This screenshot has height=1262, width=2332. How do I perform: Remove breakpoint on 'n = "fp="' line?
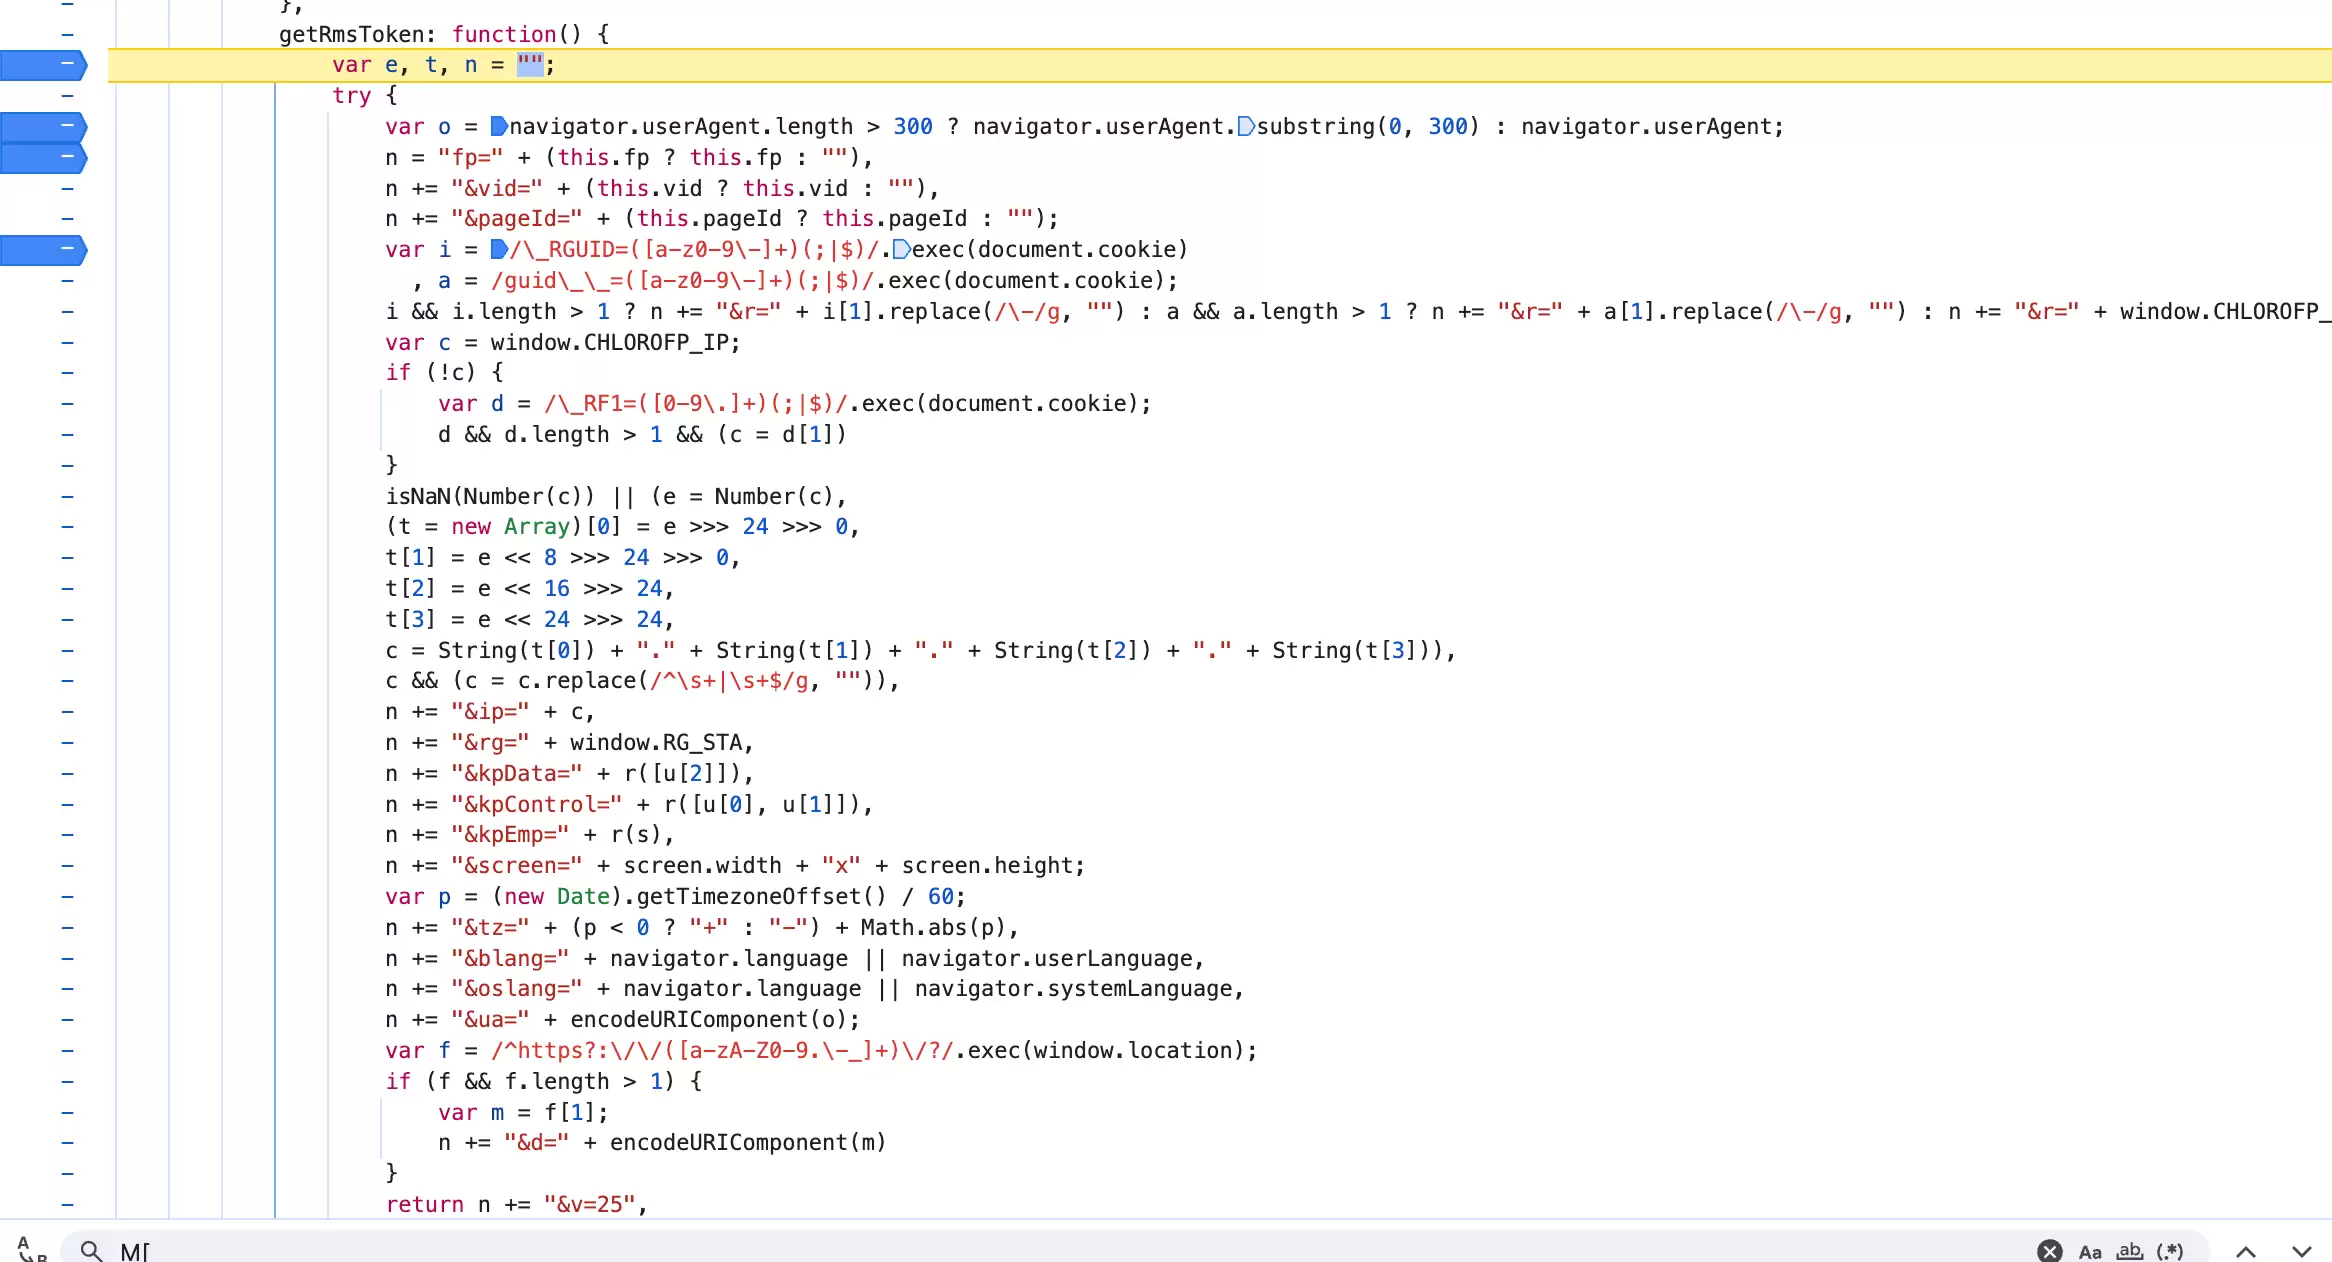(44, 157)
